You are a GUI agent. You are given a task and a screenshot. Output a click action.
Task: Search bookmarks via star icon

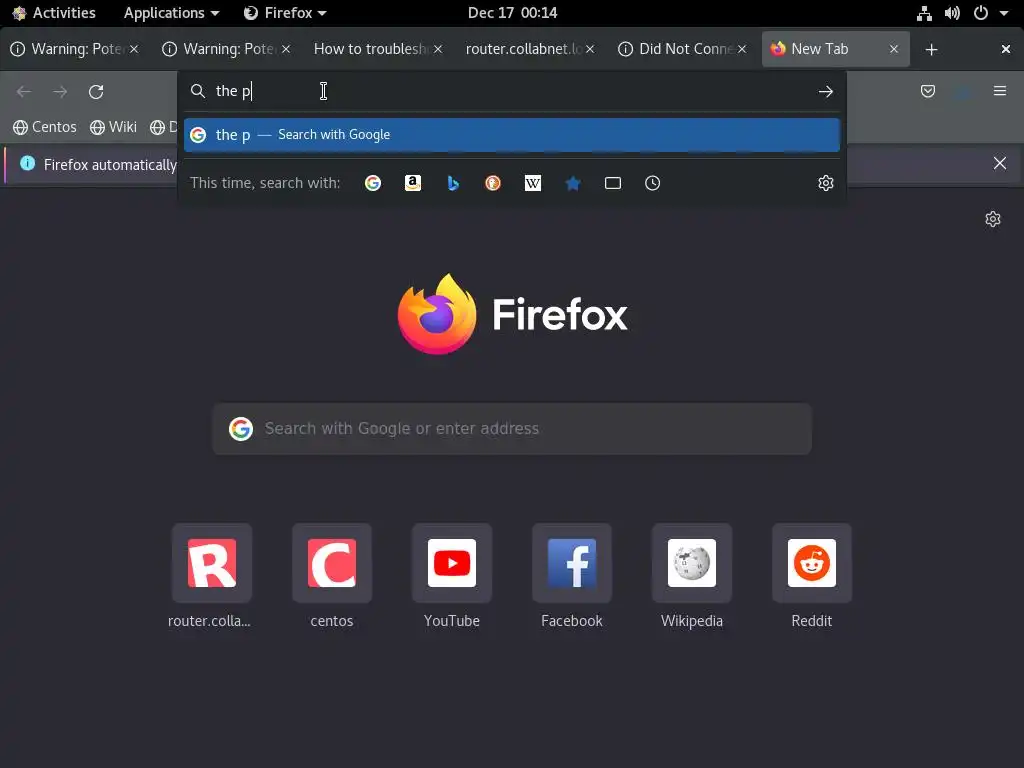pos(573,183)
